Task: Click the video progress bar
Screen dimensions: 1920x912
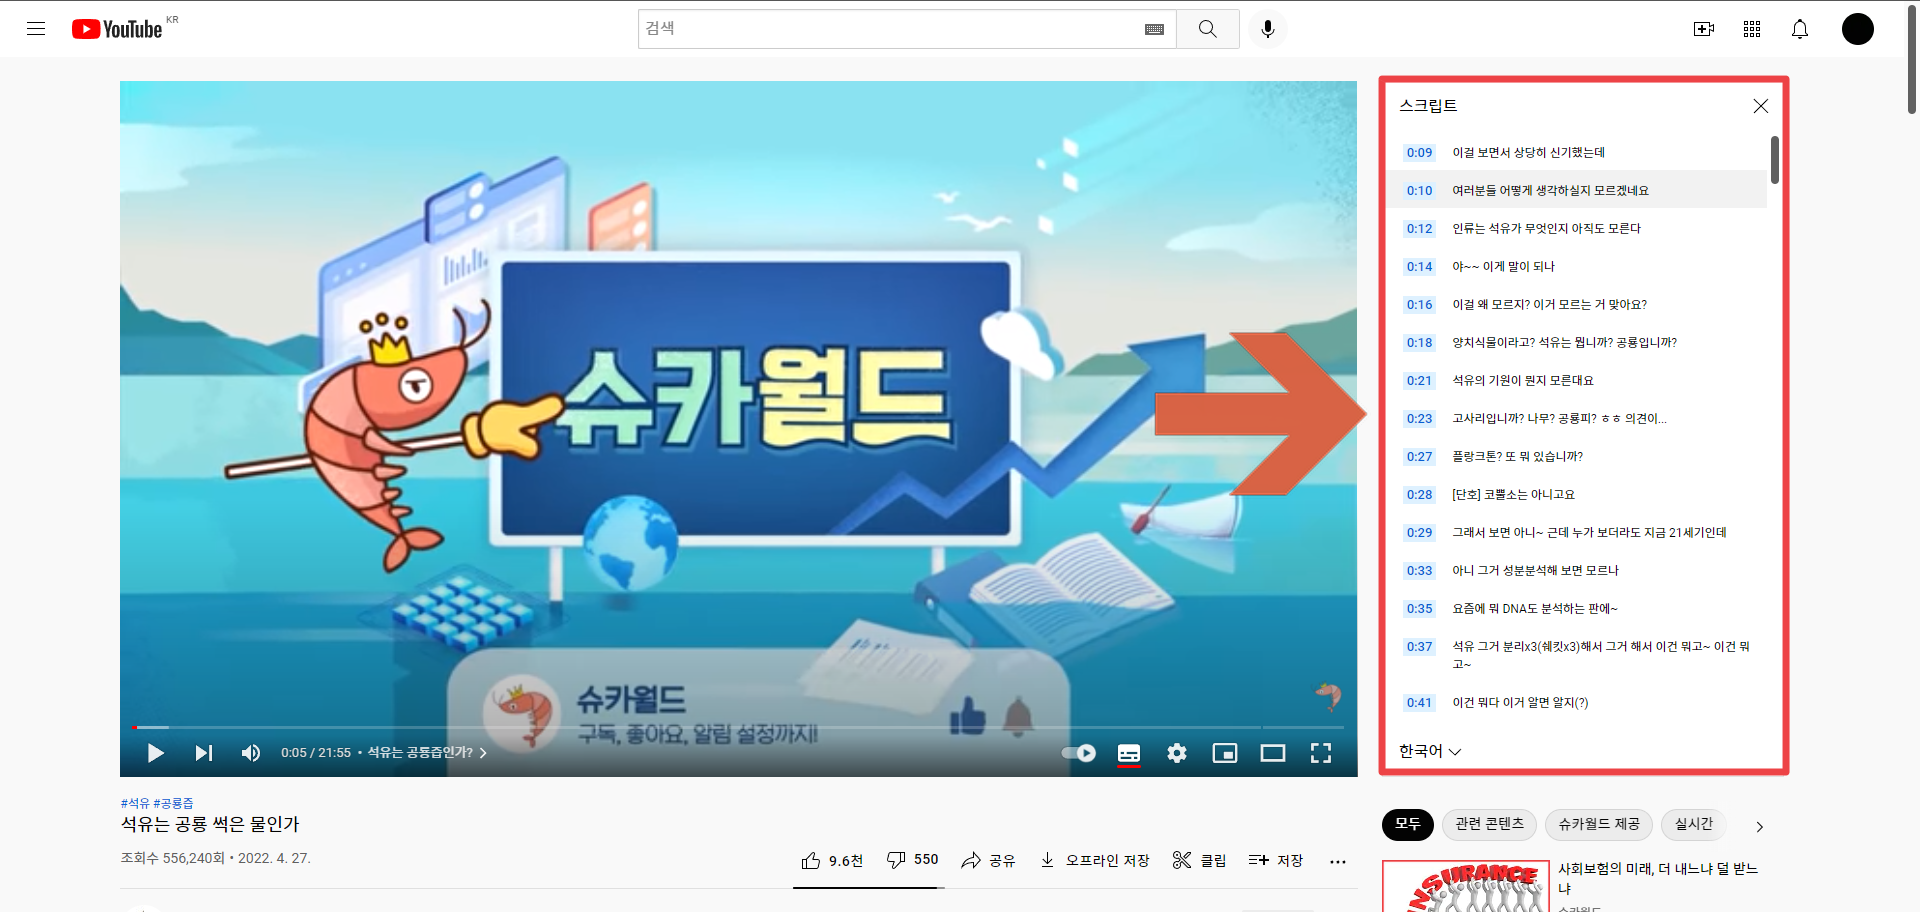Action: [738, 727]
